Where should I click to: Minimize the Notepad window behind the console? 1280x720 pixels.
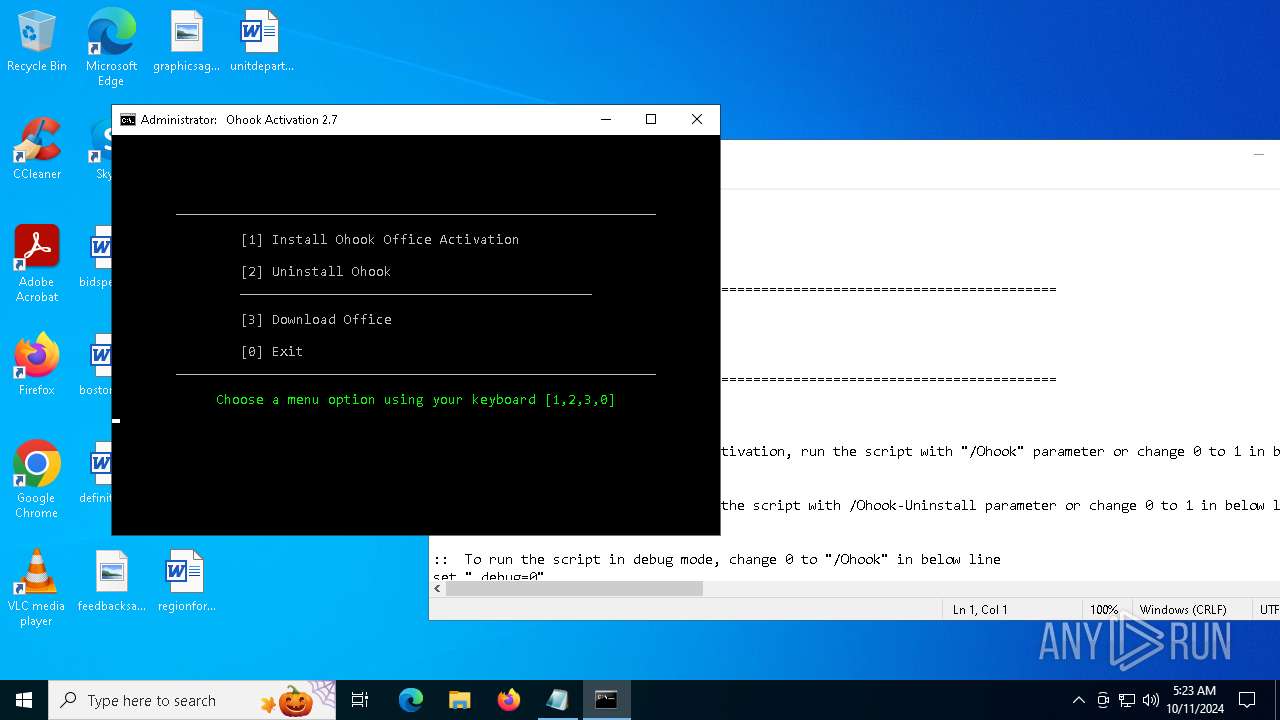click(1258, 155)
